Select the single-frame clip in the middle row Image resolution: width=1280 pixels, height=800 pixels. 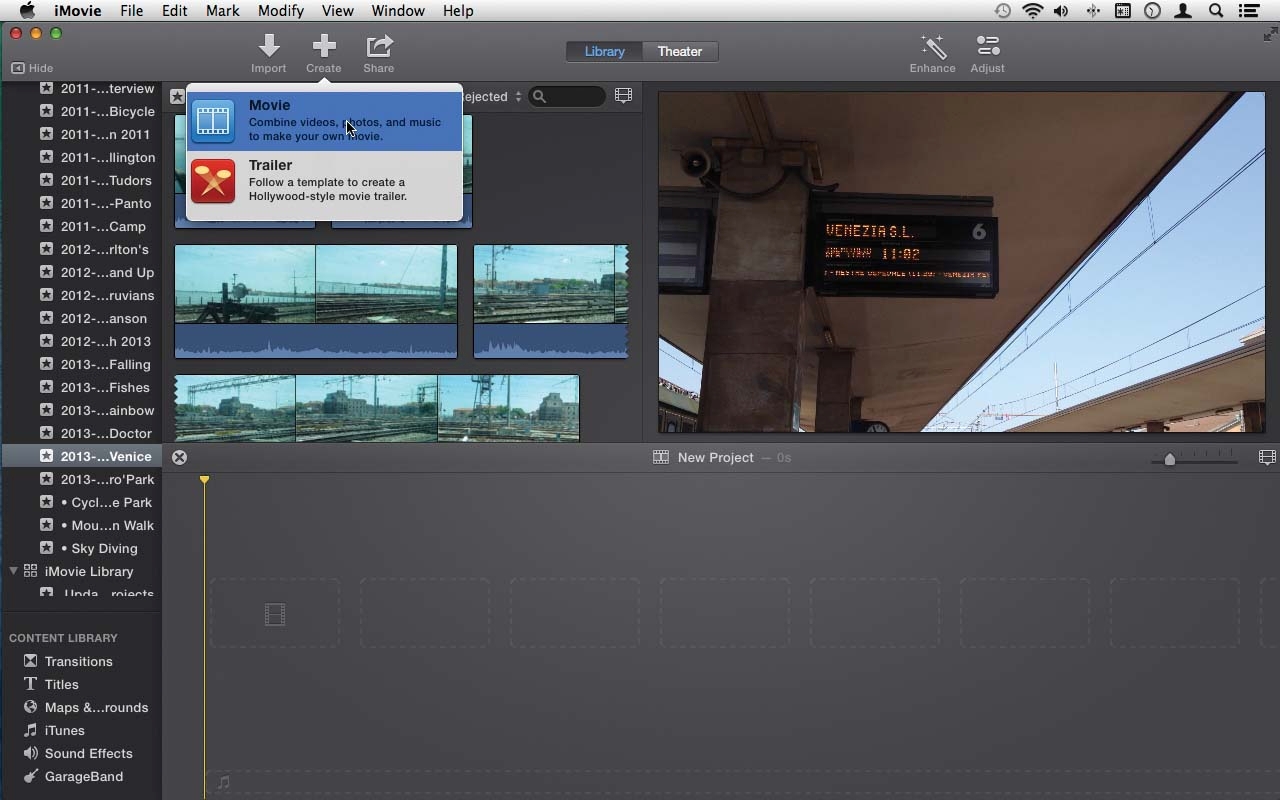[x=551, y=301]
